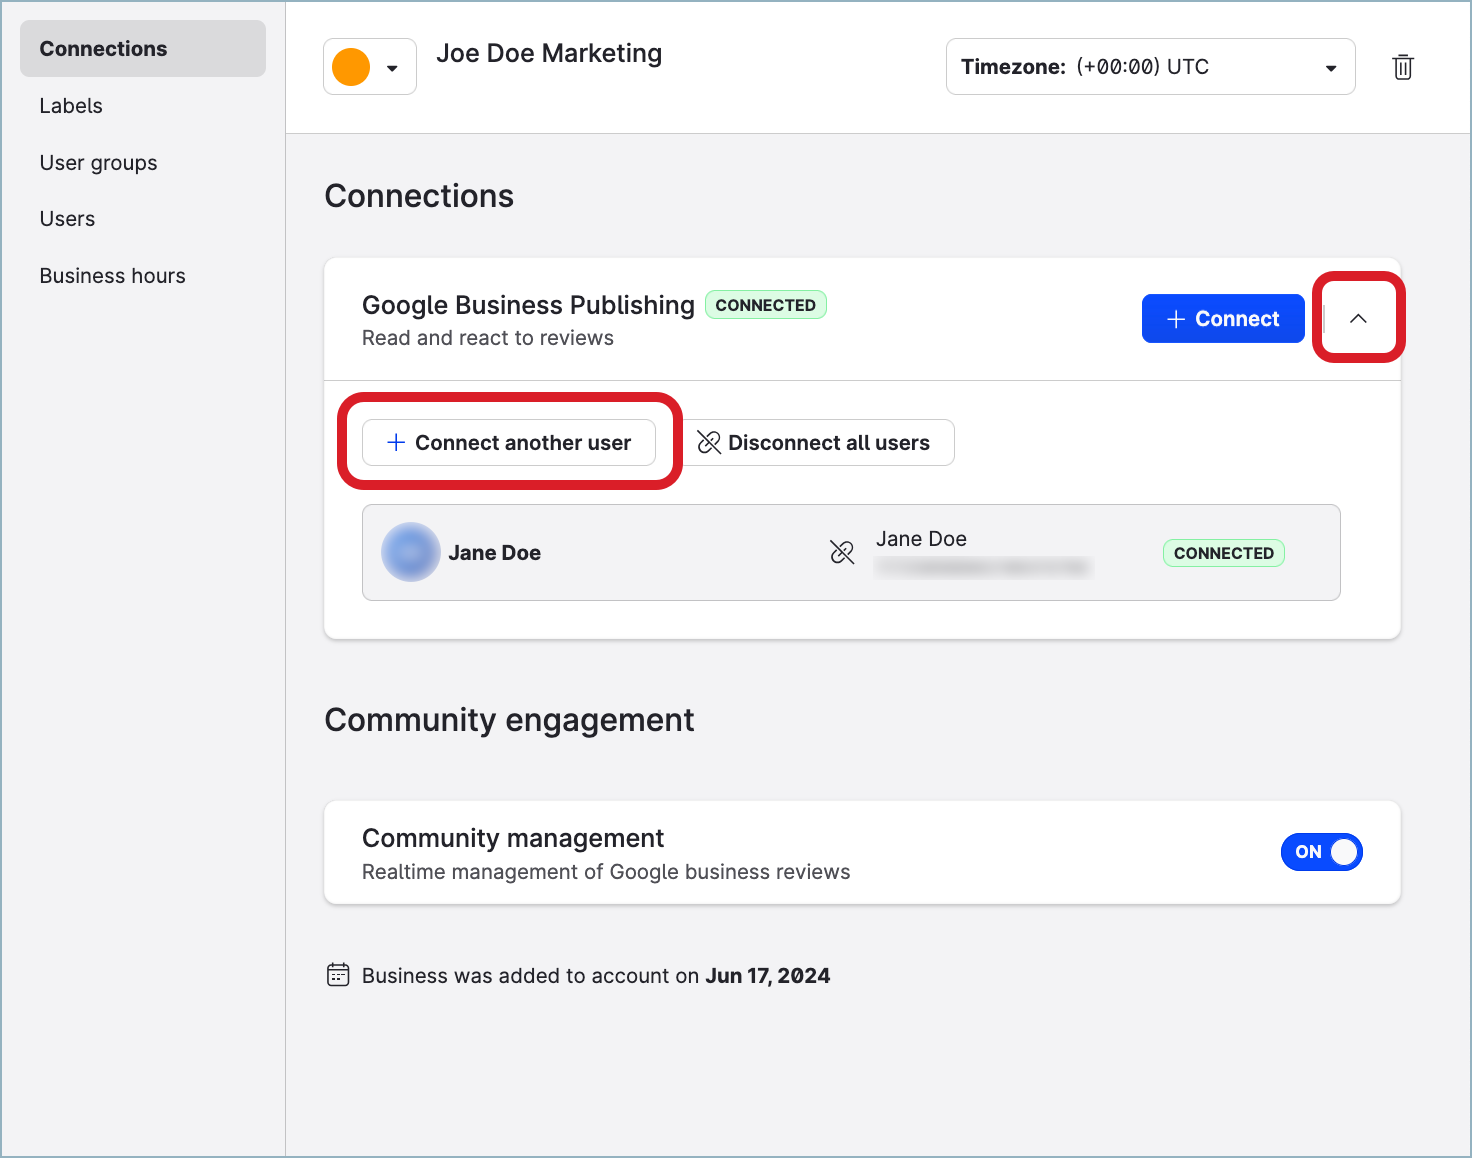The image size is (1472, 1158).
Task: Click the calendar icon near the added date
Action: click(x=339, y=974)
